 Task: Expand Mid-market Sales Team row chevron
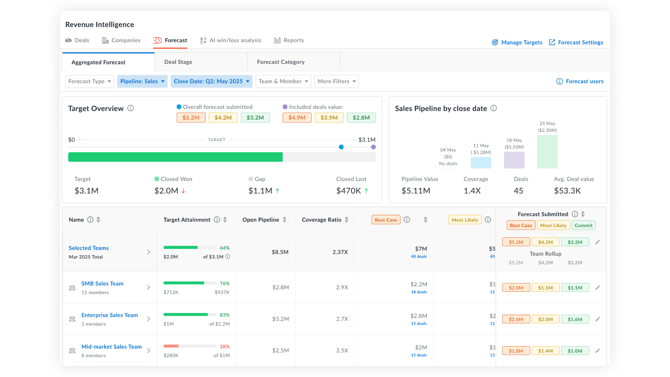point(149,351)
